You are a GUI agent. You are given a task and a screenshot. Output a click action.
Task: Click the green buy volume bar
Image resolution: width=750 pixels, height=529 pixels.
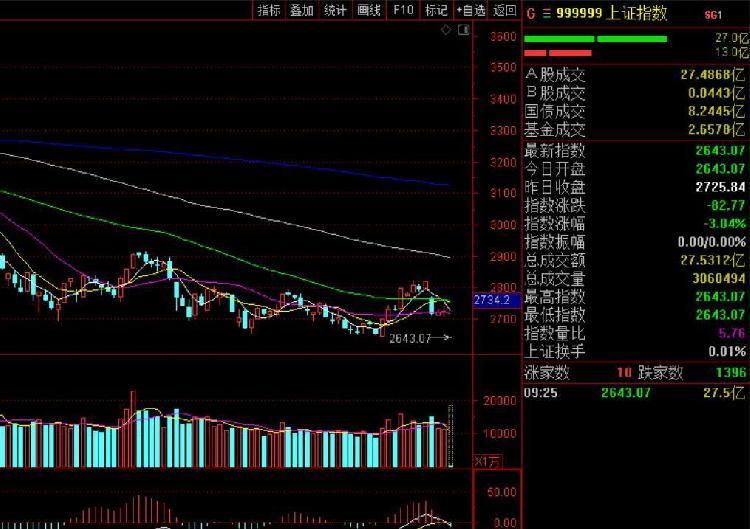(x=596, y=39)
